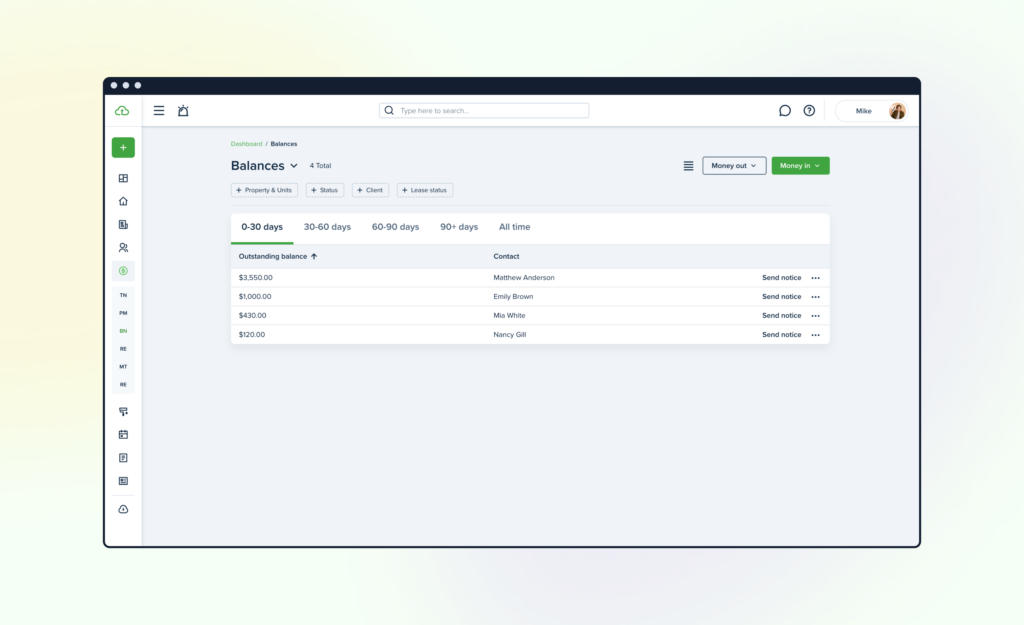Open the TN sidebar sub-item
The image size is (1024, 625).
point(123,295)
